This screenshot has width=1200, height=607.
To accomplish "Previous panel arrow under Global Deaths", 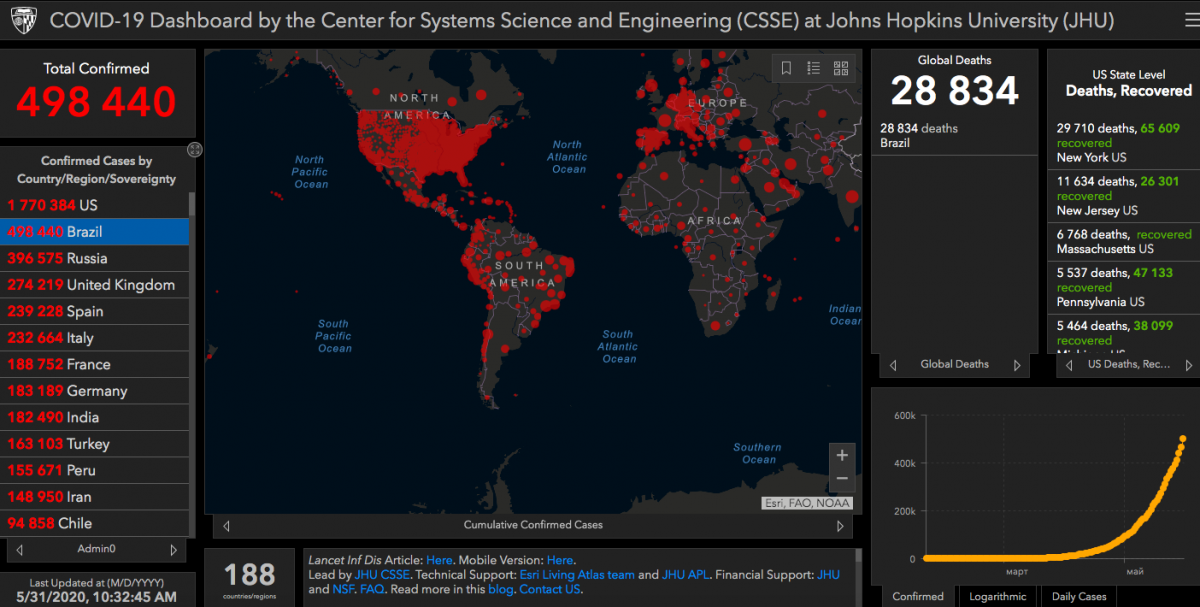I will coord(893,365).
